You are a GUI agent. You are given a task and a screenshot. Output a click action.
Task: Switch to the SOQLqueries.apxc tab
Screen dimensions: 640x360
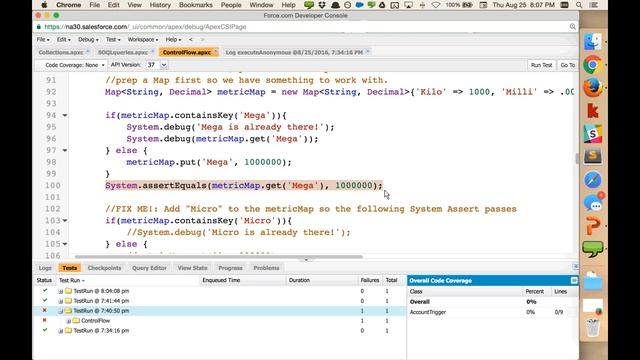[x=123, y=52]
